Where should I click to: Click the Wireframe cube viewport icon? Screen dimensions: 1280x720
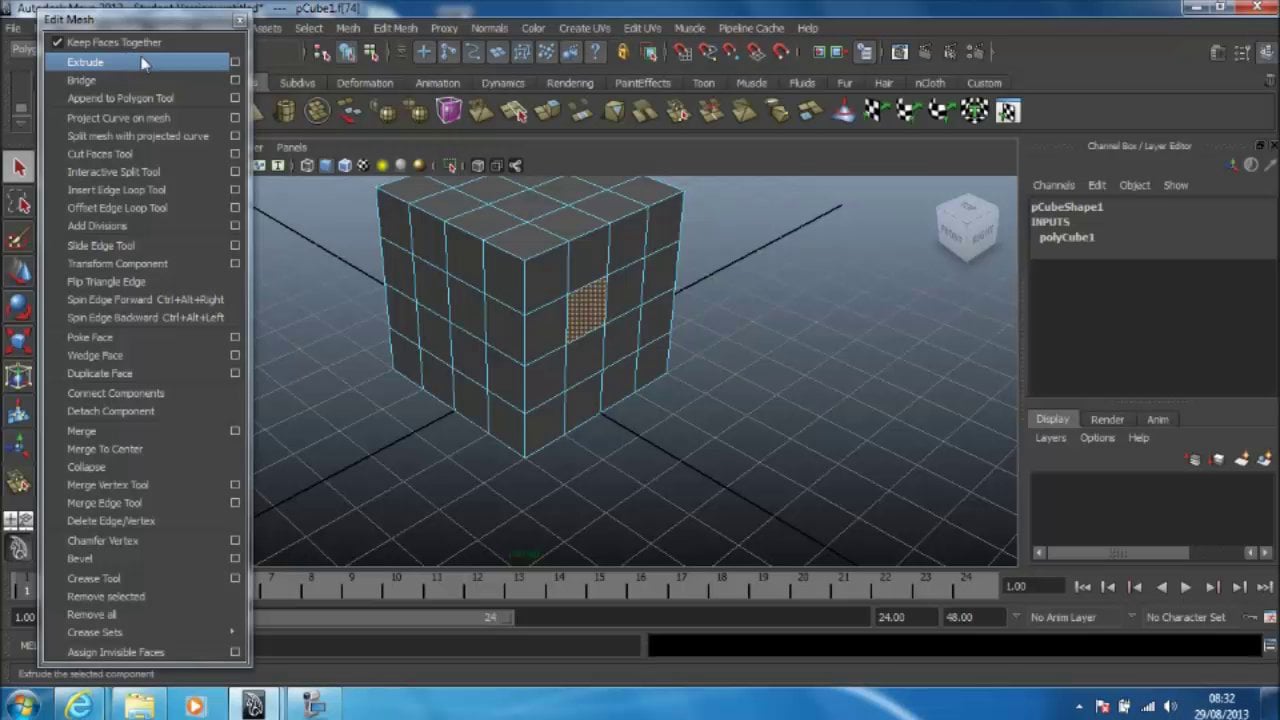307,166
